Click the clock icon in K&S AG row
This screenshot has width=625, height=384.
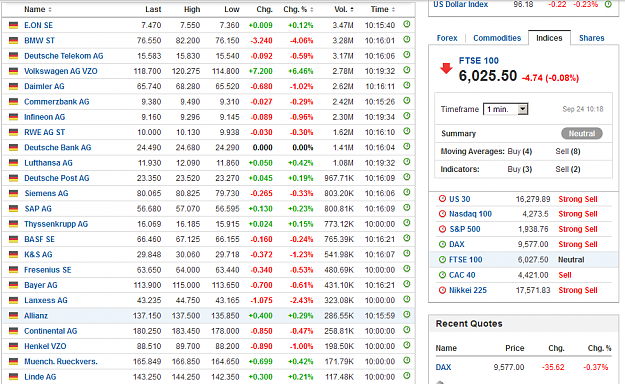coord(407,254)
